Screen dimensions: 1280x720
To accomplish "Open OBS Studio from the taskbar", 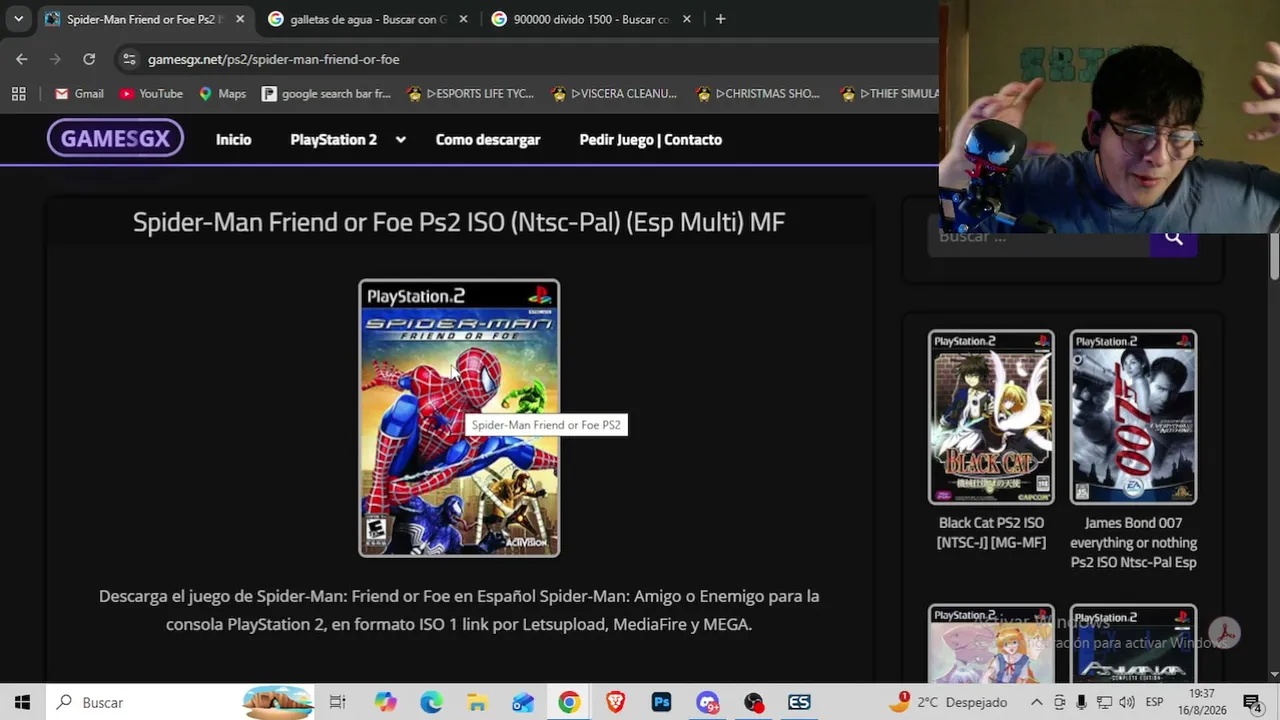I will click(x=754, y=702).
